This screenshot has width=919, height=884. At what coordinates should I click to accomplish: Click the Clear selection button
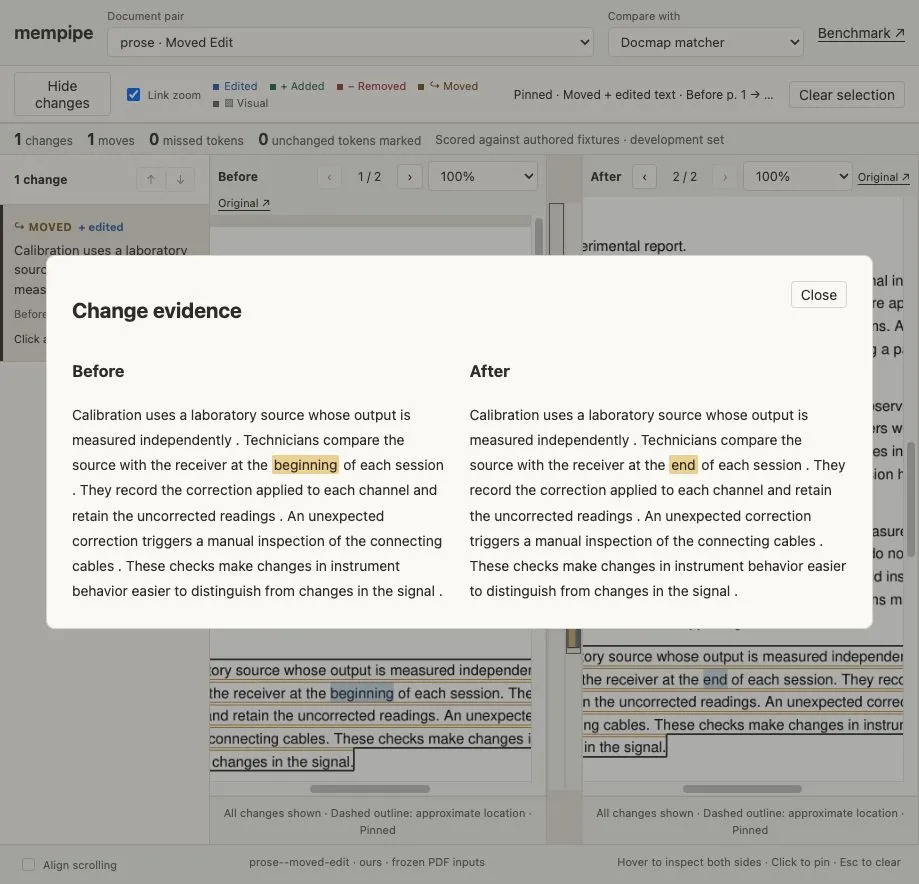(846, 95)
